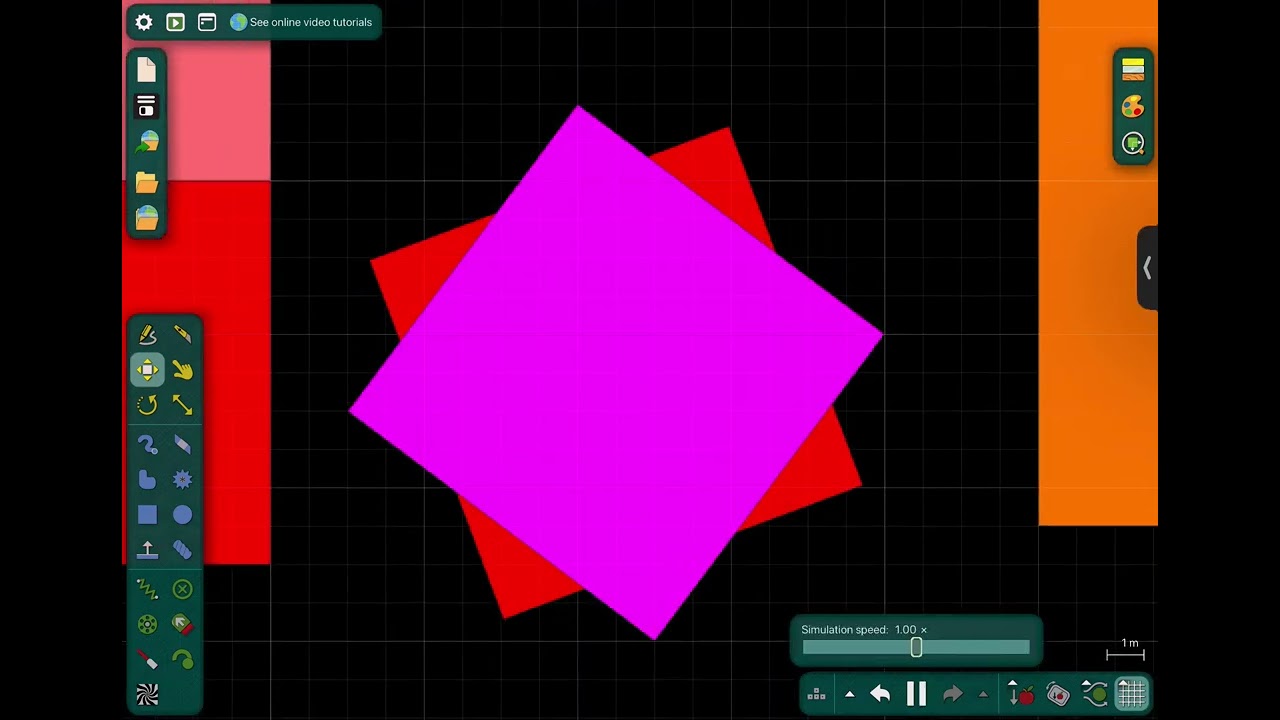
Task: Select the Plane tool
Action: [x=147, y=550]
